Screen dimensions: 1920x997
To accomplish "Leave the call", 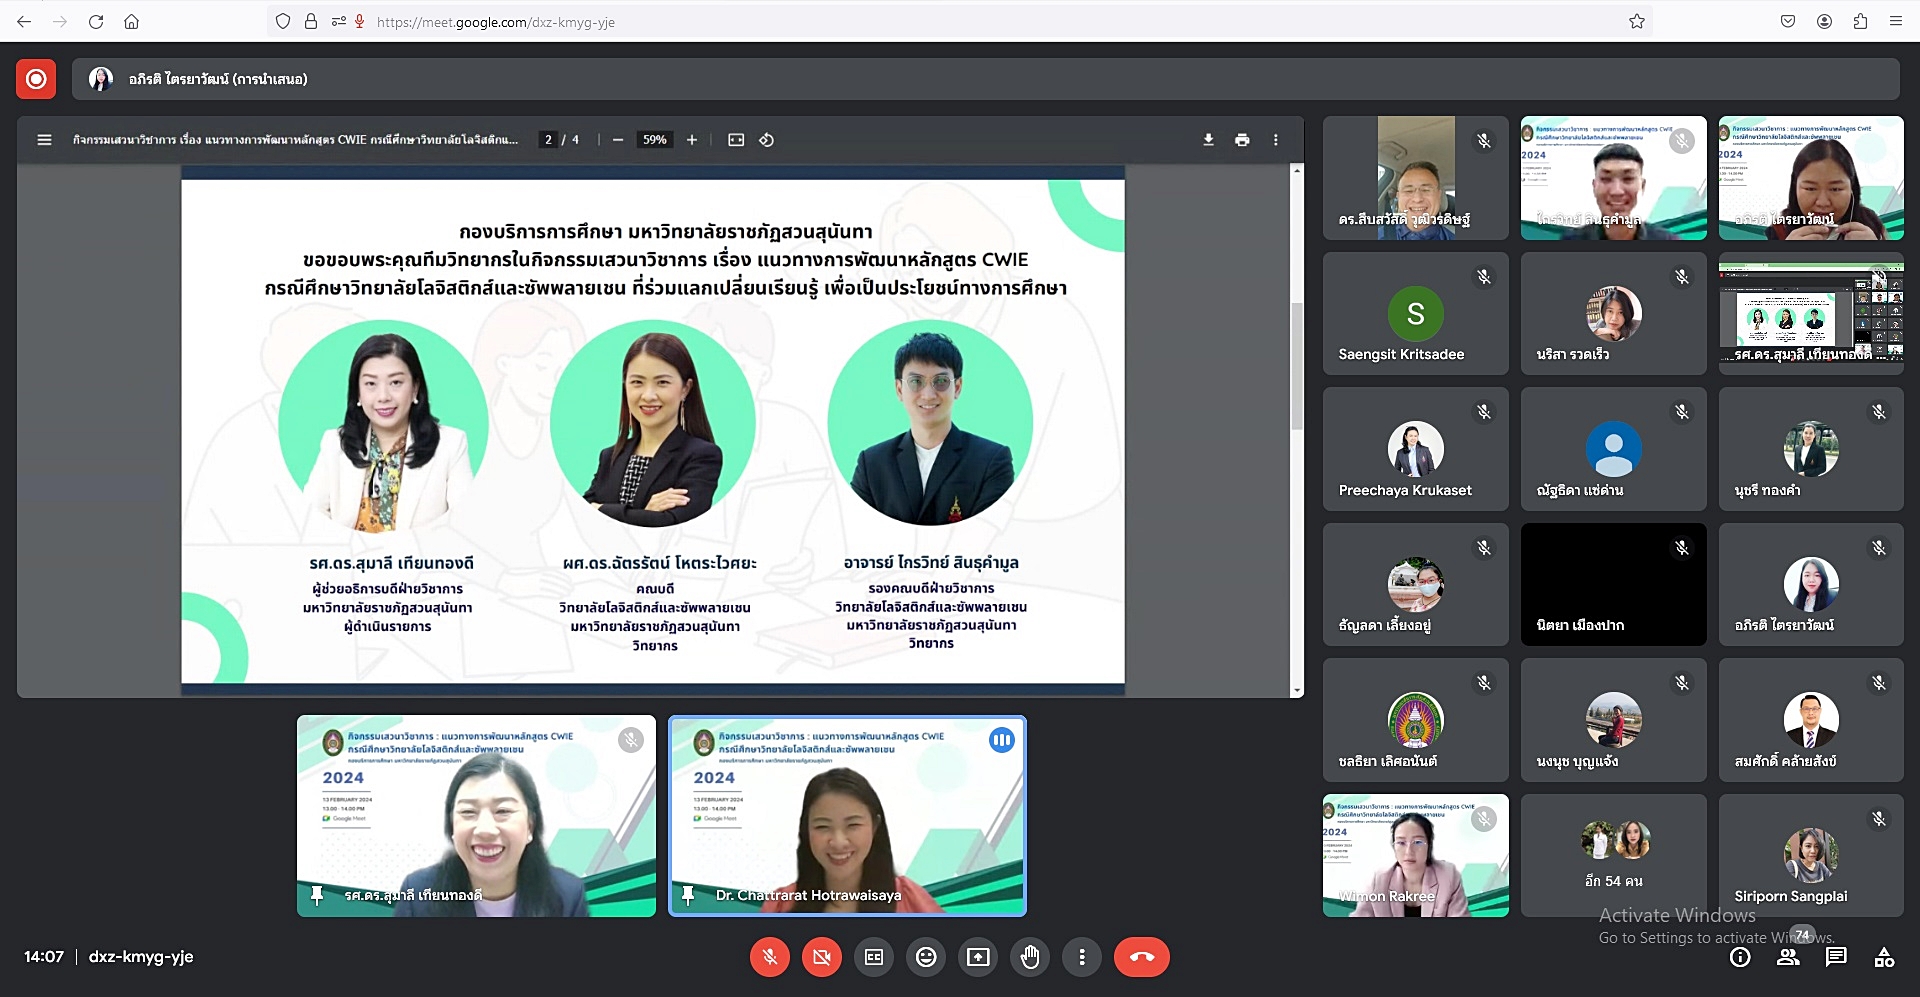I will tap(1141, 957).
